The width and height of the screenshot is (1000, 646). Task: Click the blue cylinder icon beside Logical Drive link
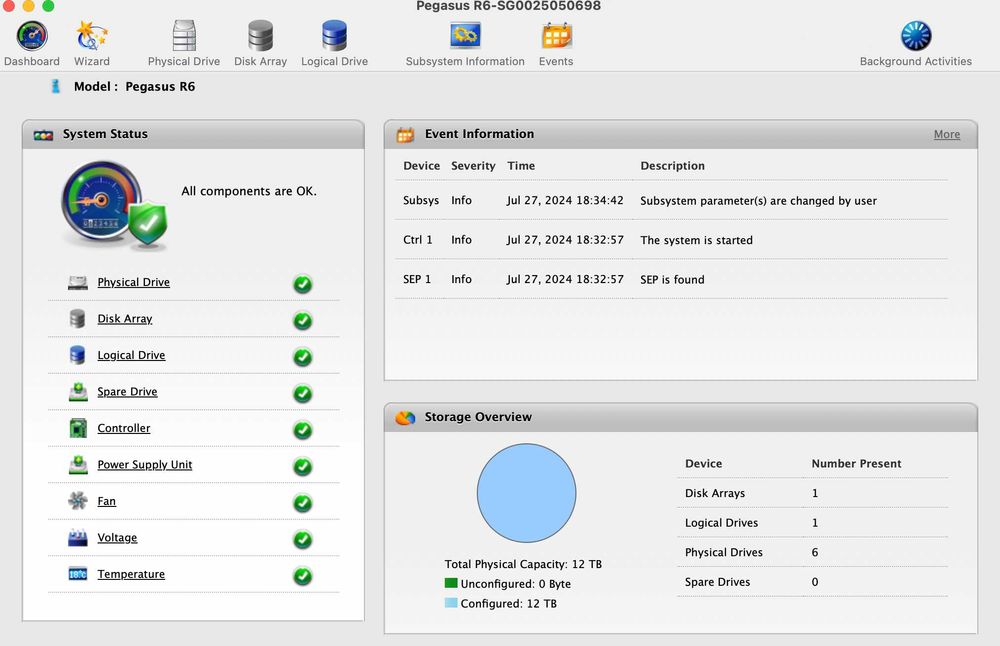77,355
